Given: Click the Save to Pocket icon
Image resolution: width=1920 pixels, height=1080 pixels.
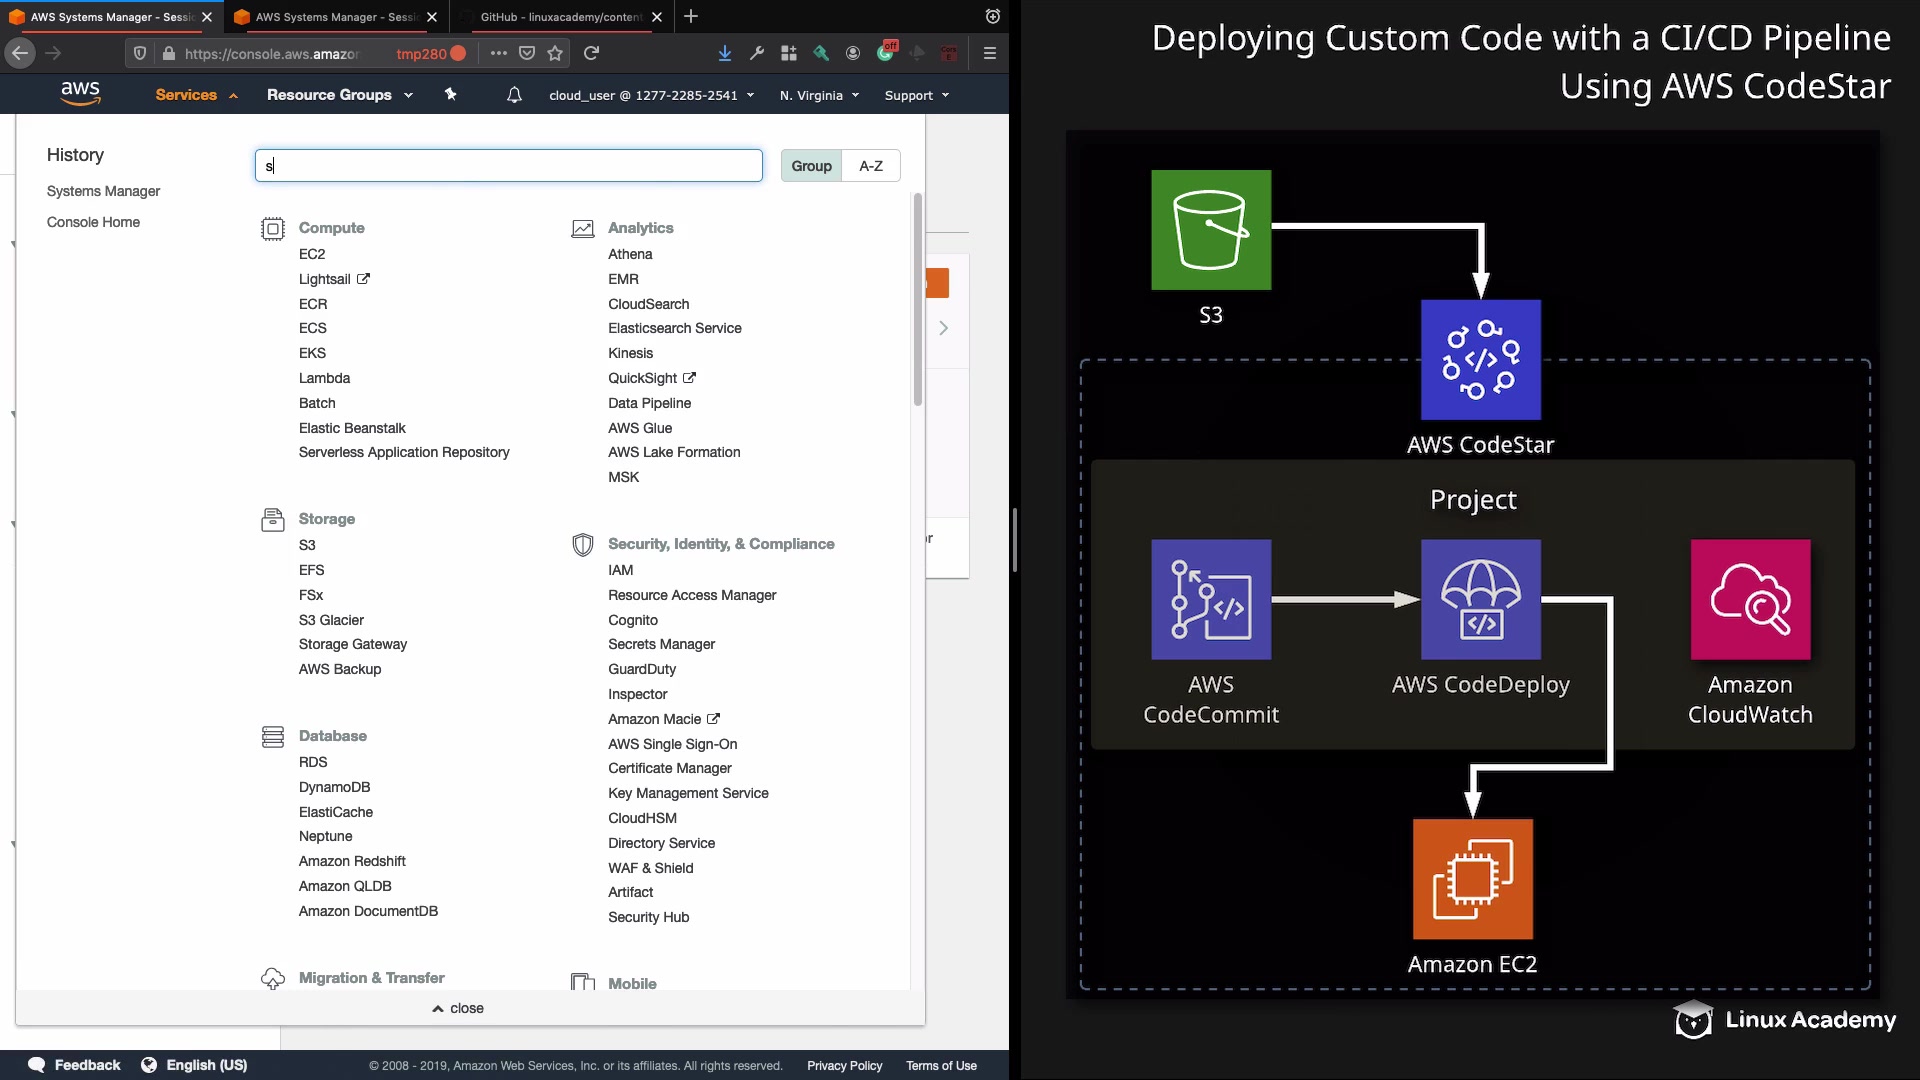Looking at the screenshot, I should pos(527,53).
